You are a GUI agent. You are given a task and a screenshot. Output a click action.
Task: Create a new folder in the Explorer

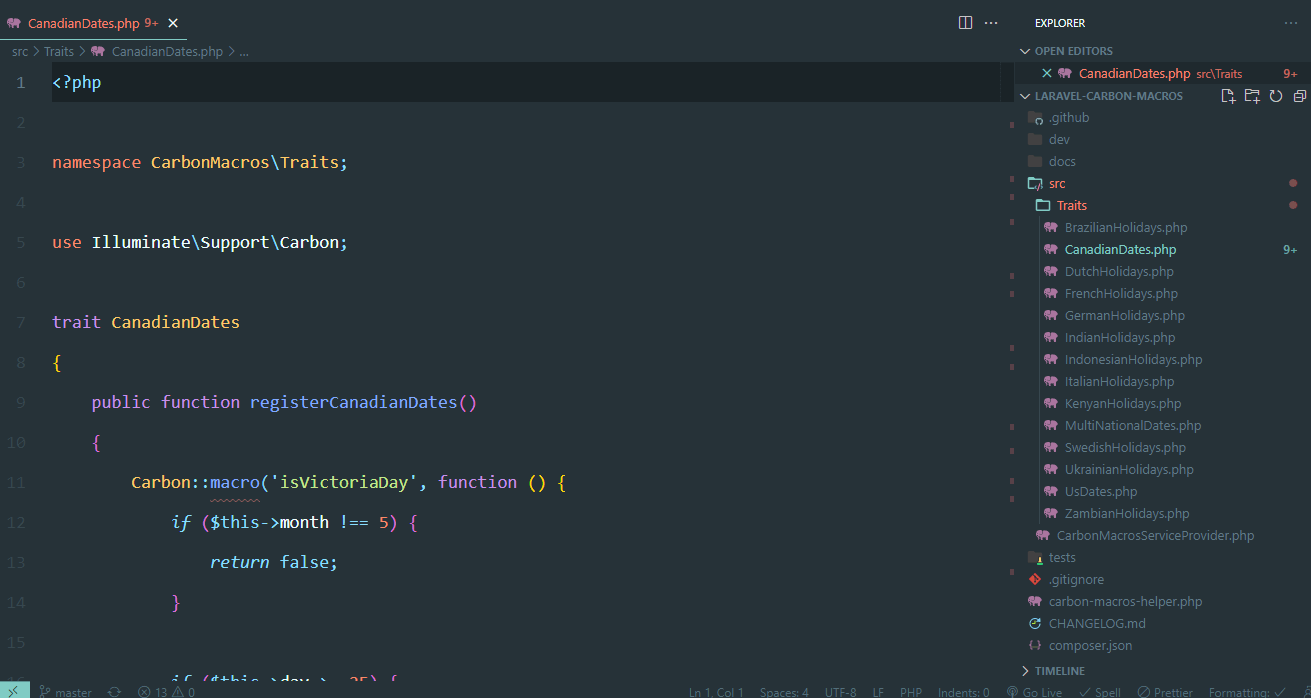(x=1251, y=95)
